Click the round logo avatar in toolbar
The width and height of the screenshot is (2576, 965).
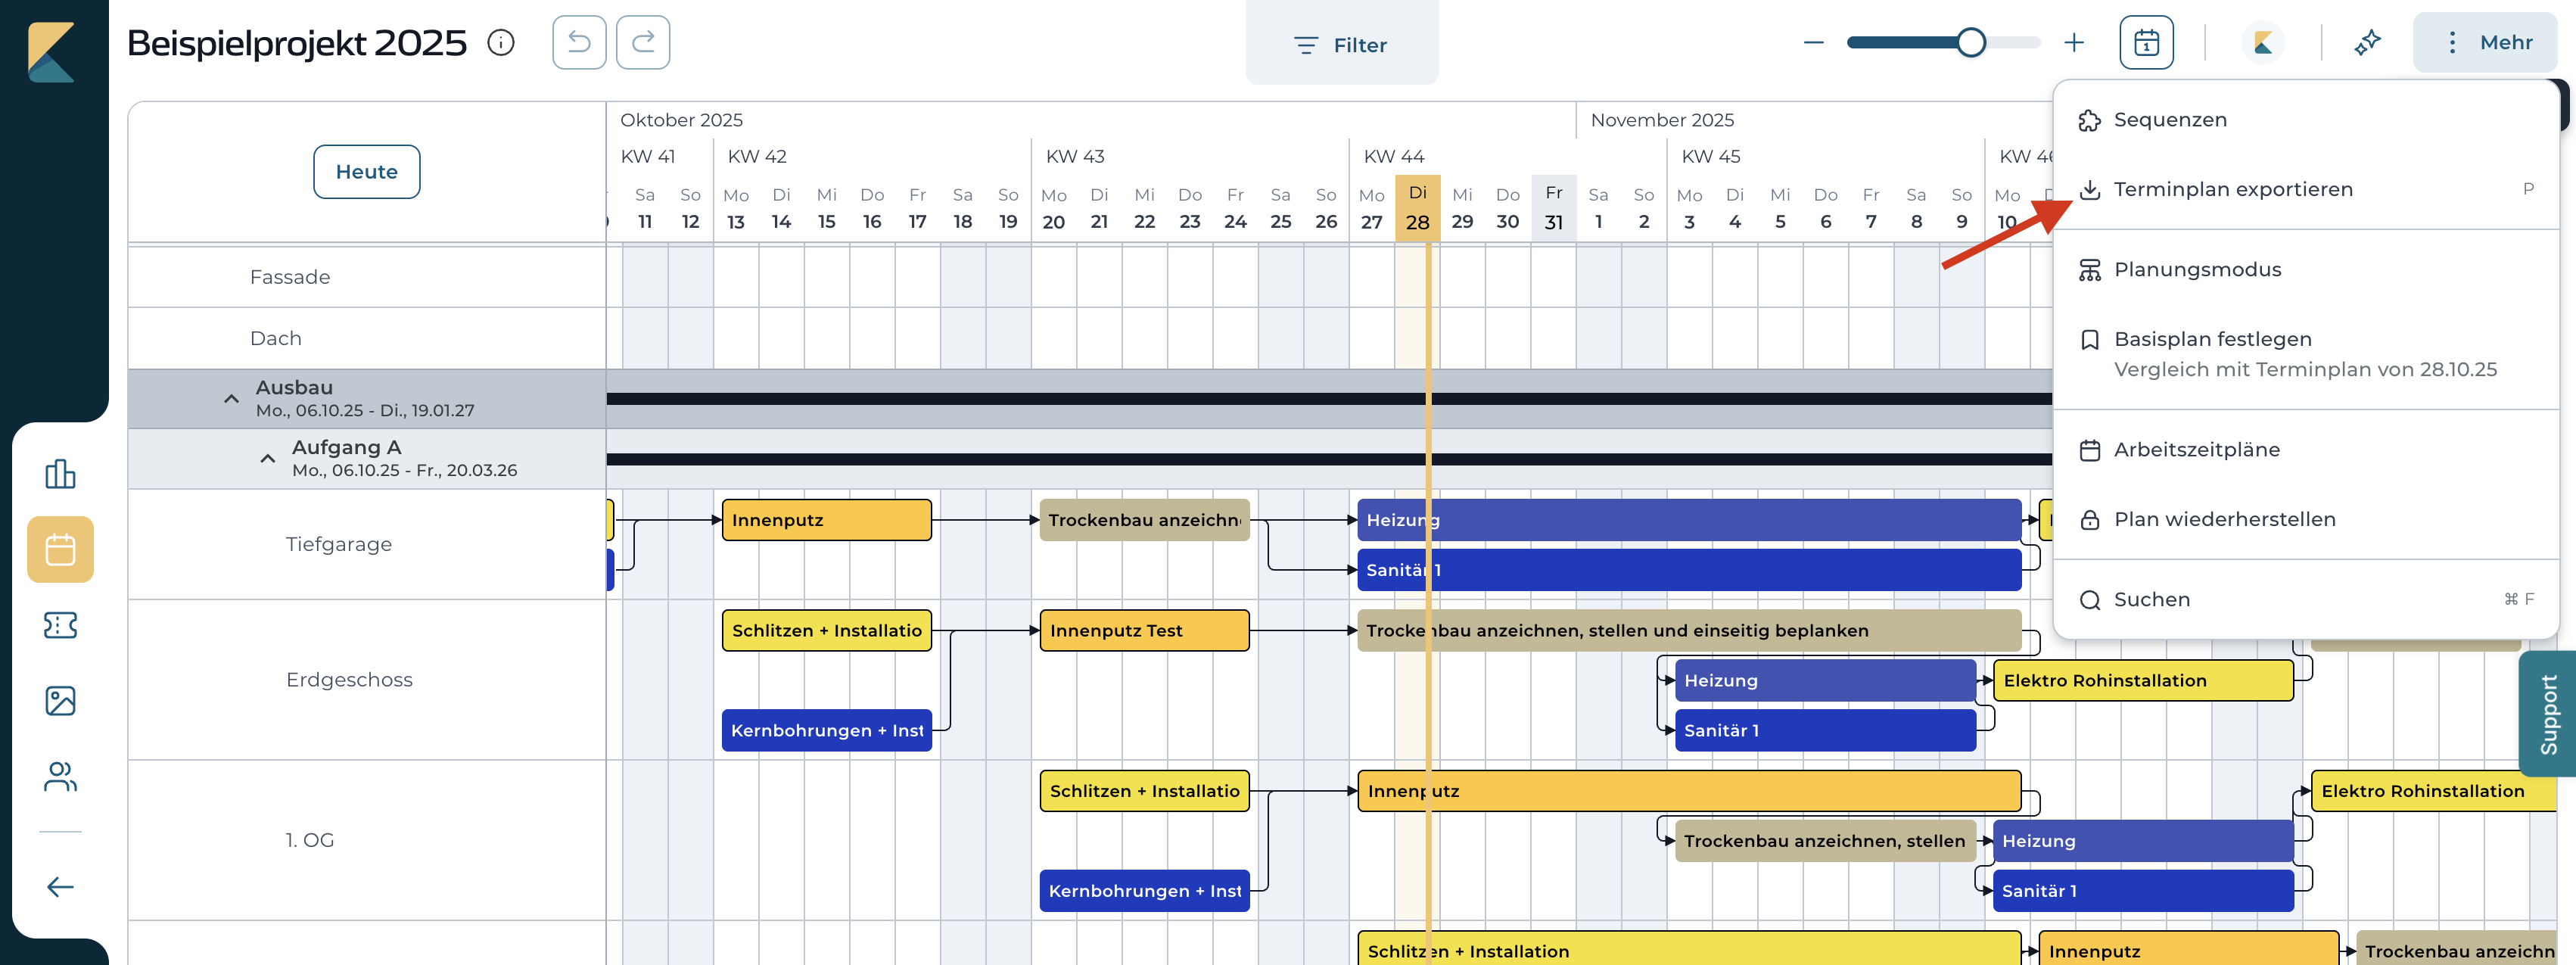pyautogui.click(x=2263, y=43)
